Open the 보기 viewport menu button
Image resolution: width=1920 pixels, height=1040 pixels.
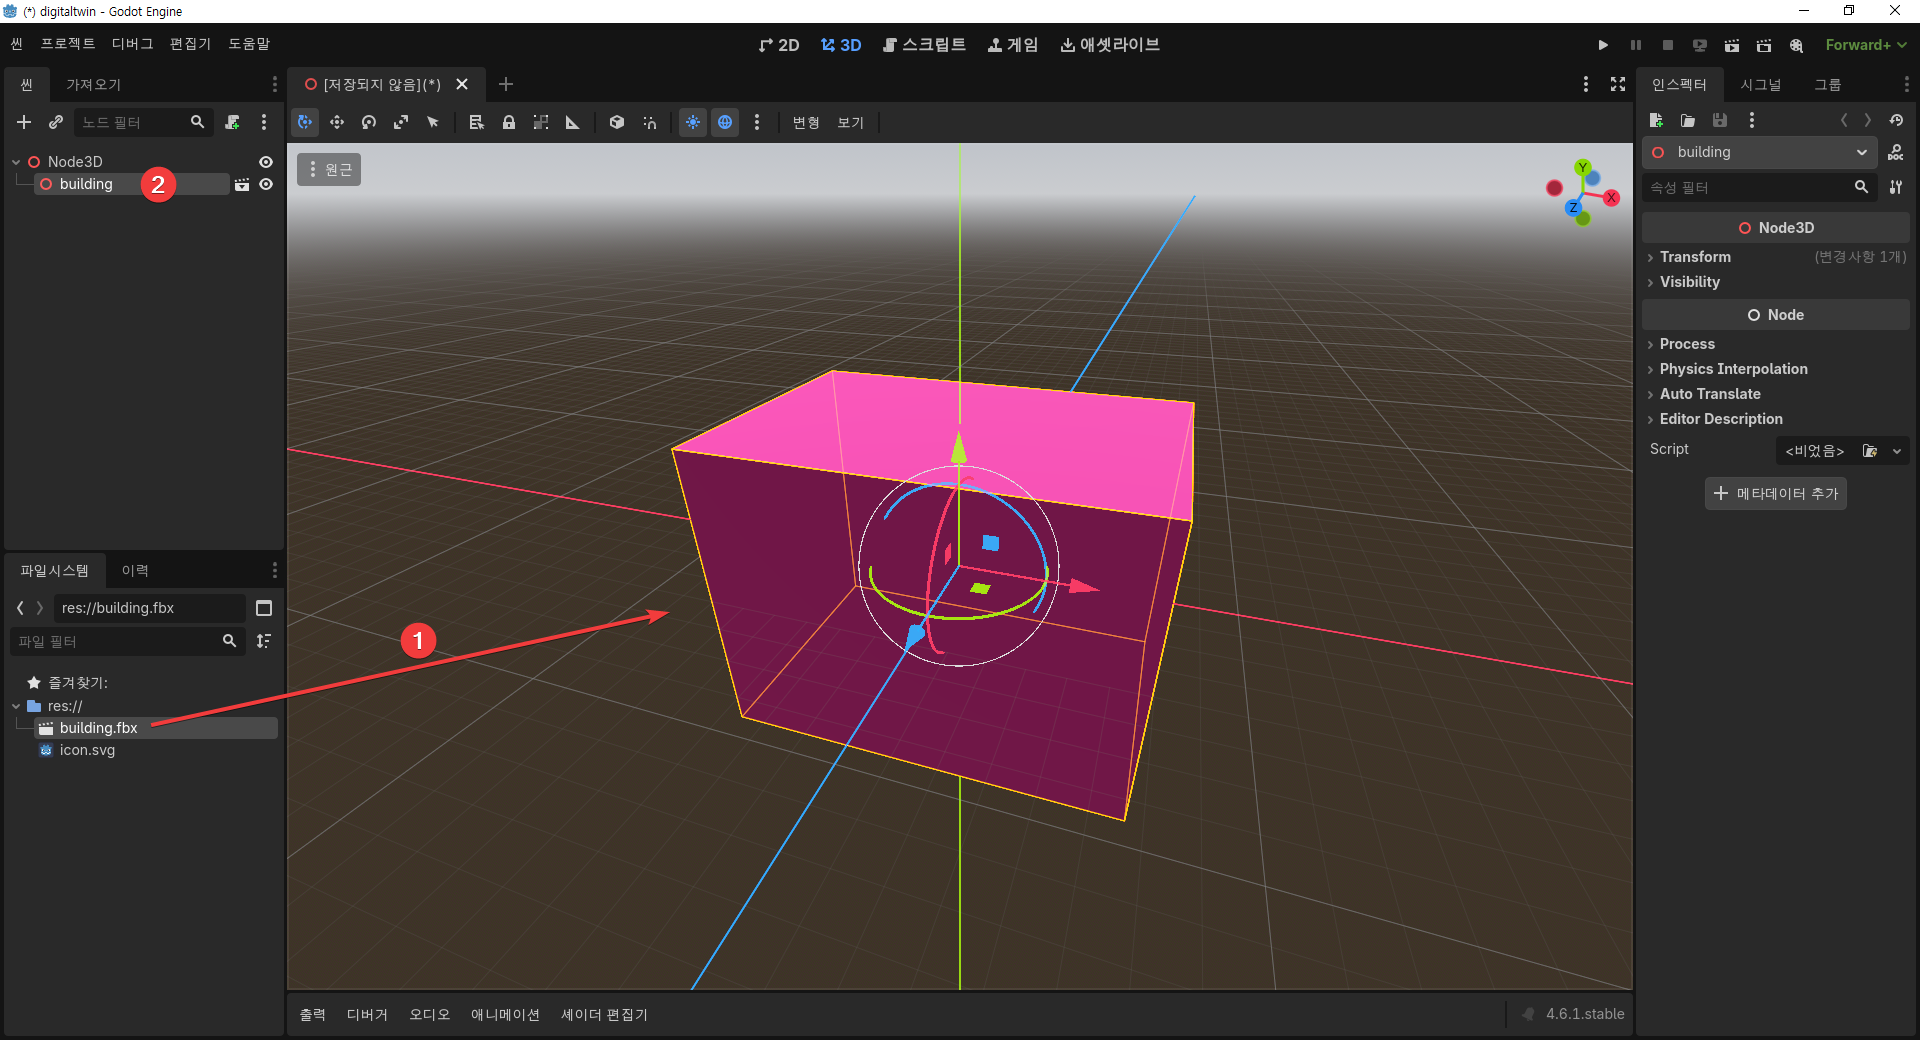click(850, 122)
